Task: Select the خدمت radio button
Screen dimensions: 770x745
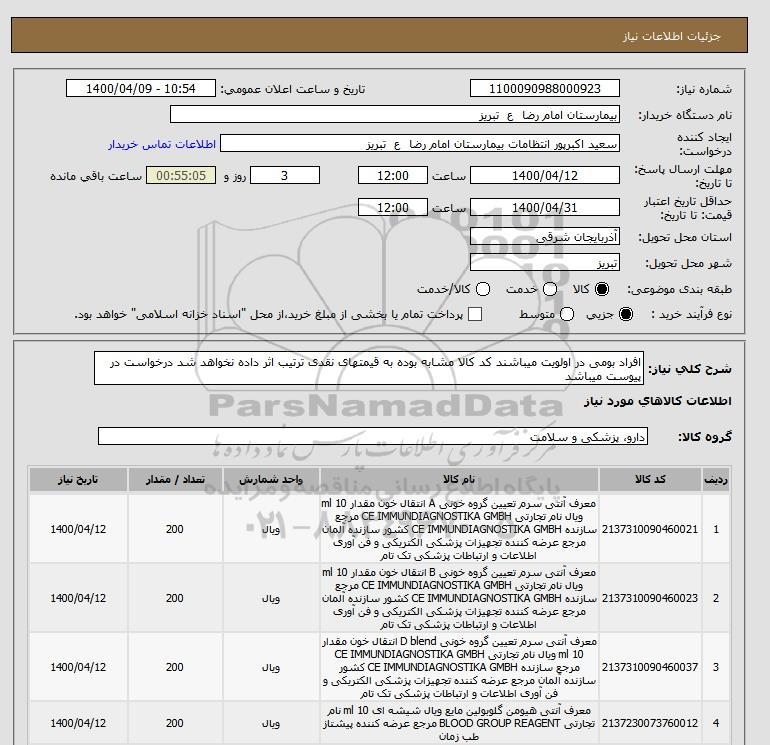Action: click(x=550, y=289)
